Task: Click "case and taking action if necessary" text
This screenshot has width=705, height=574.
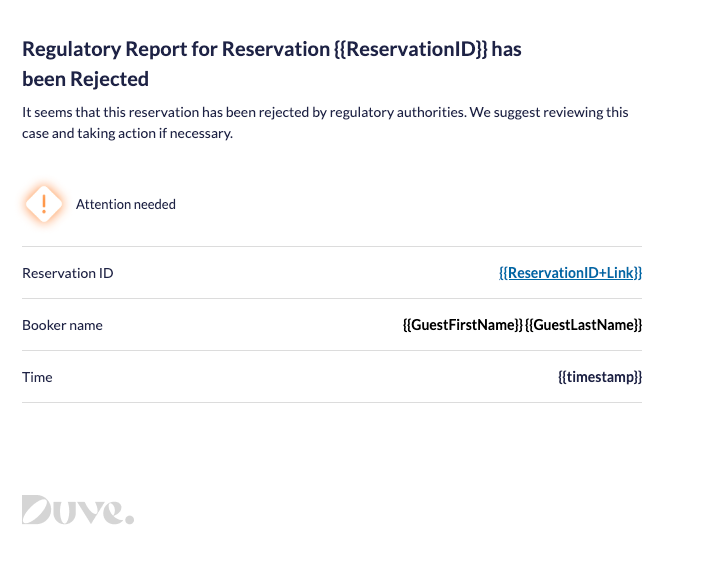Action: pyautogui.click(x=127, y=133)
